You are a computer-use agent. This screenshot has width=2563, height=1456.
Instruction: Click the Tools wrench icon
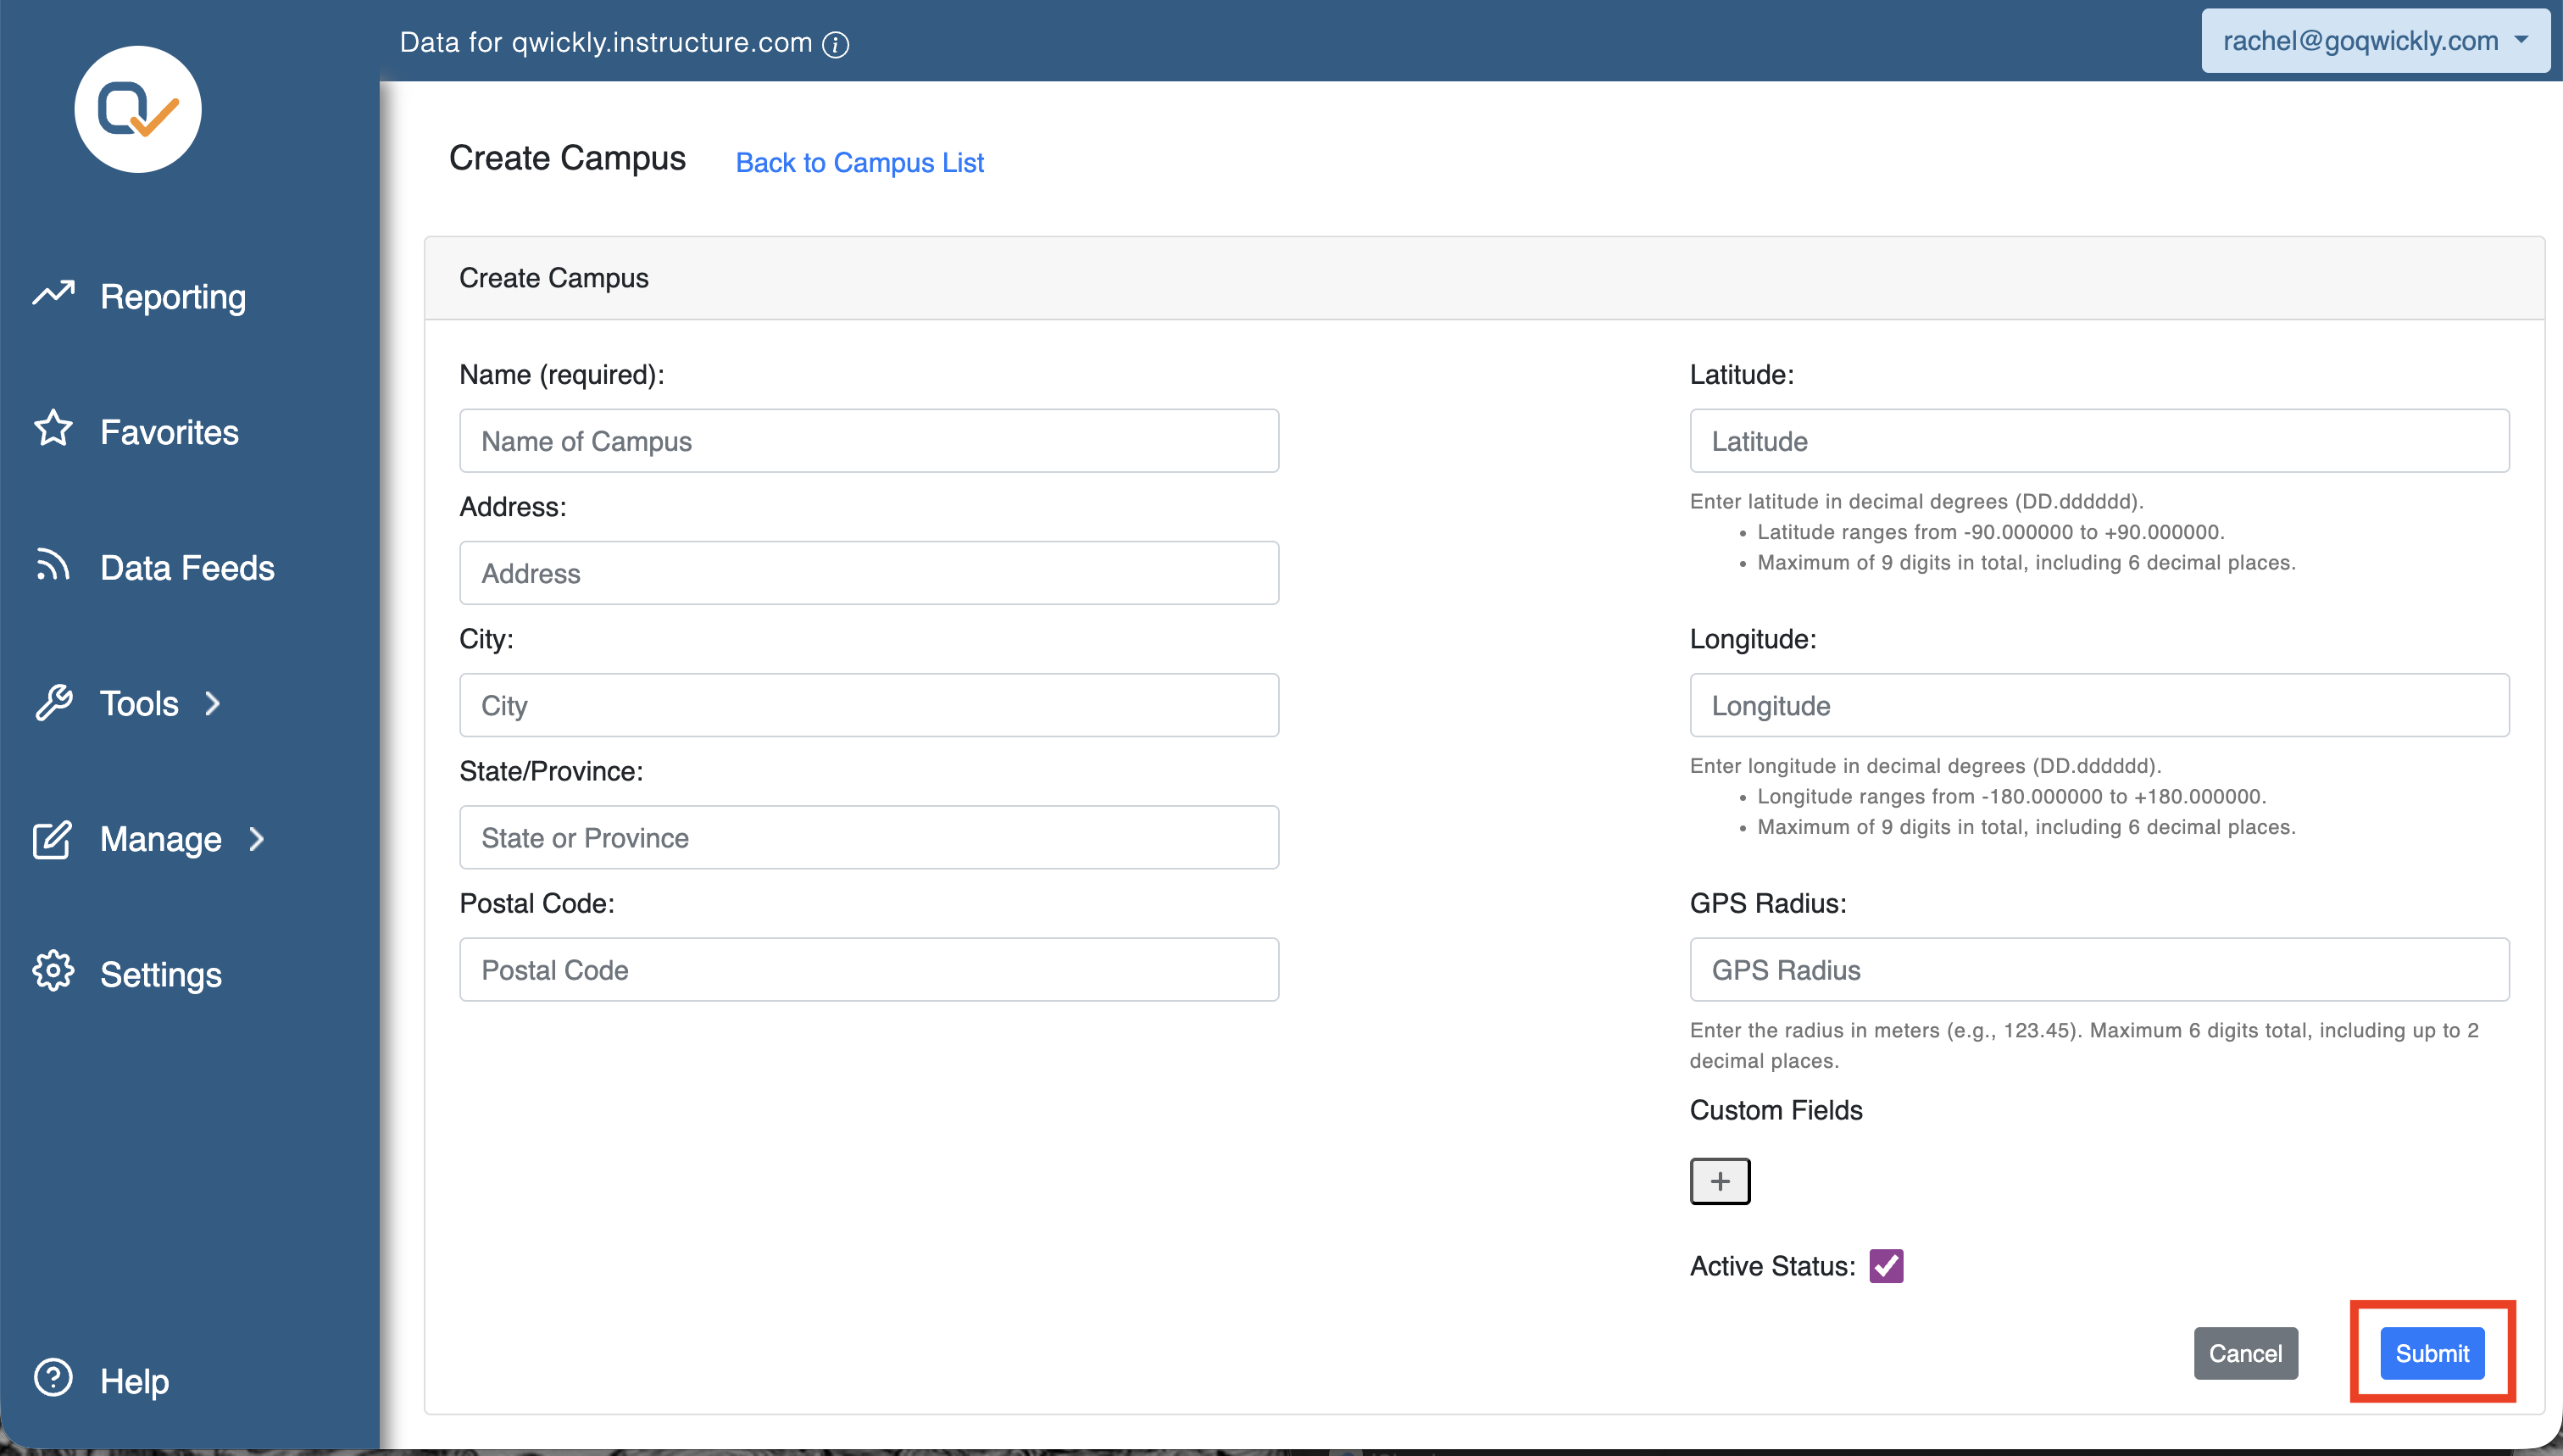point(54,703)
